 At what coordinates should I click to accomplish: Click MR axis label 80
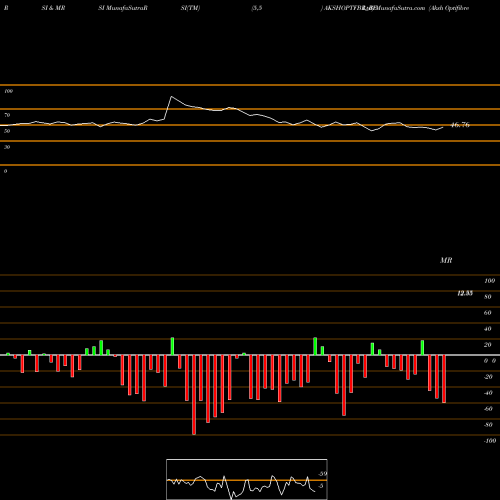488,297
